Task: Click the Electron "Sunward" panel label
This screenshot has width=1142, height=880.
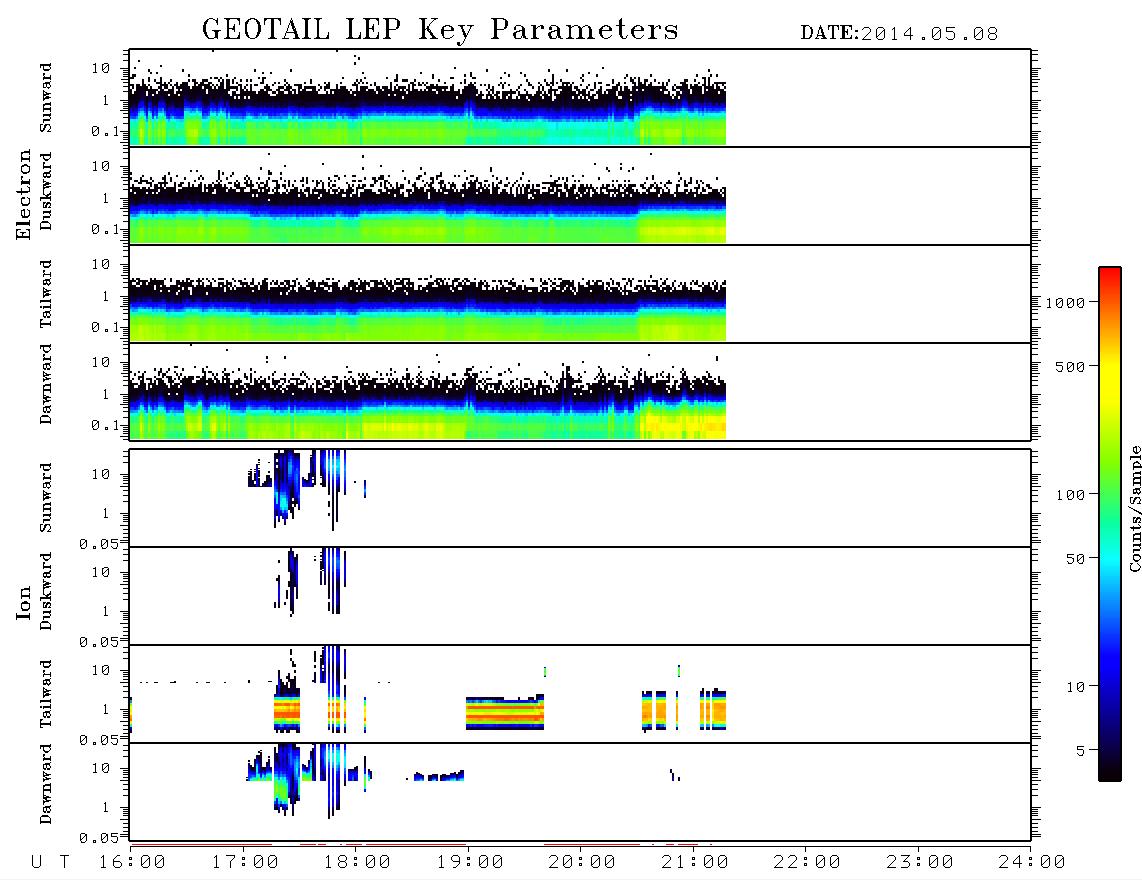Action: pyautogui.click(x=46, y=98)
